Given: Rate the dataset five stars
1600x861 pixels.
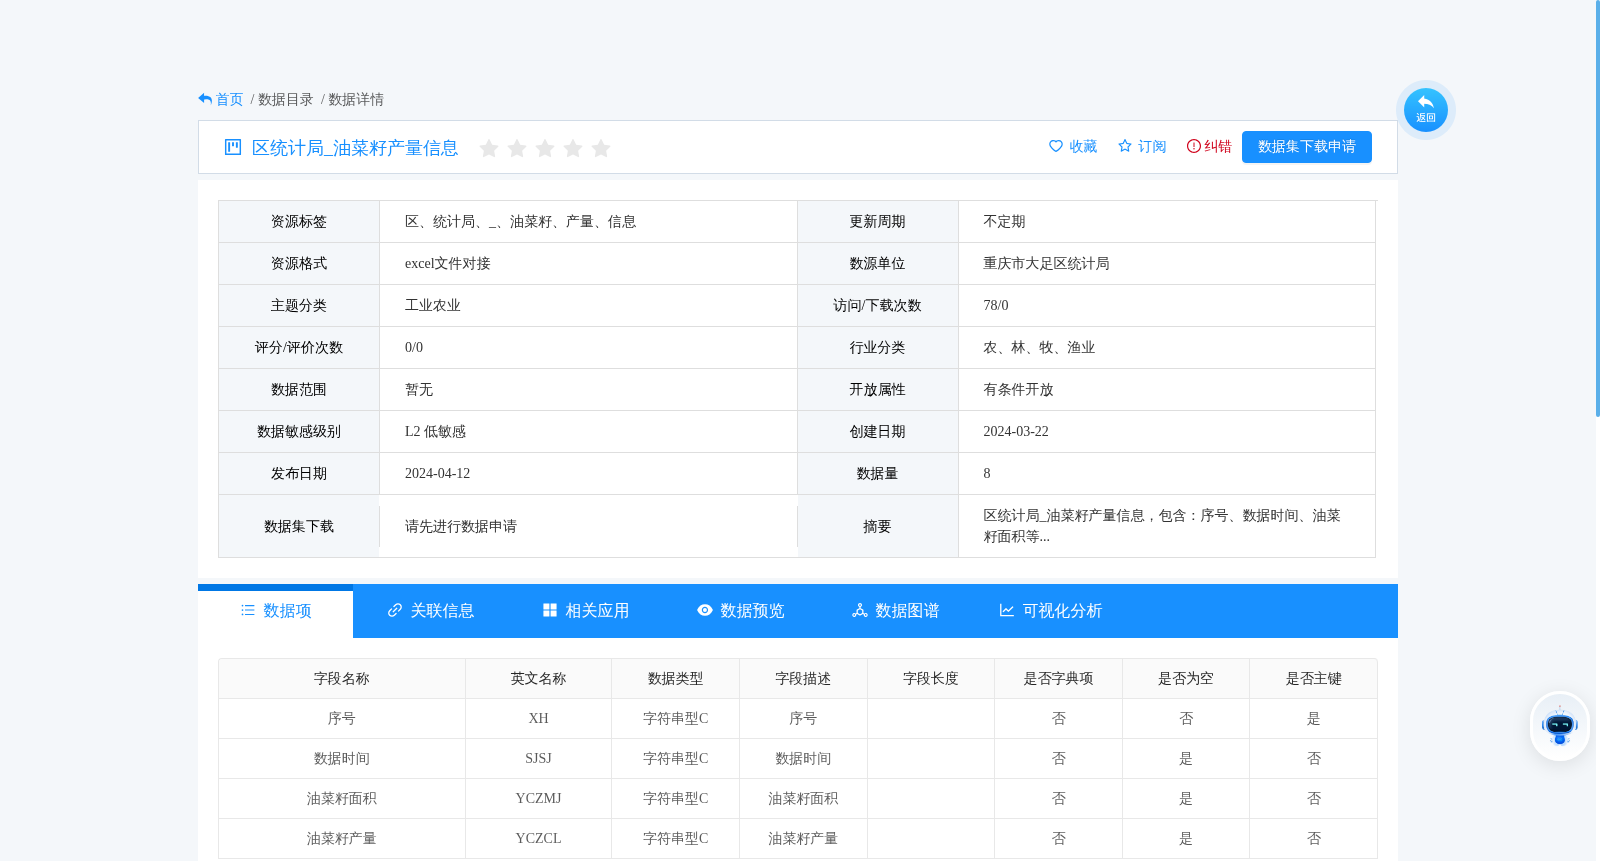Looking at the screenshot, I should pyautogui.click(x=601, y=148).
